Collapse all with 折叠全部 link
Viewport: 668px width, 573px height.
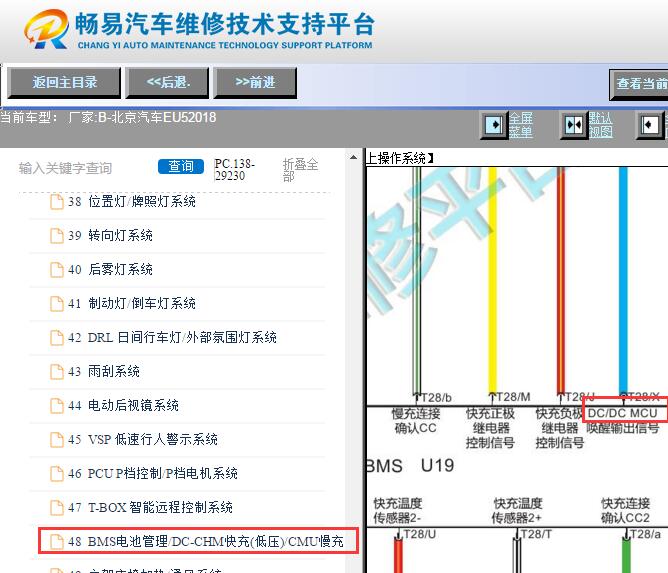click(300, 169)
